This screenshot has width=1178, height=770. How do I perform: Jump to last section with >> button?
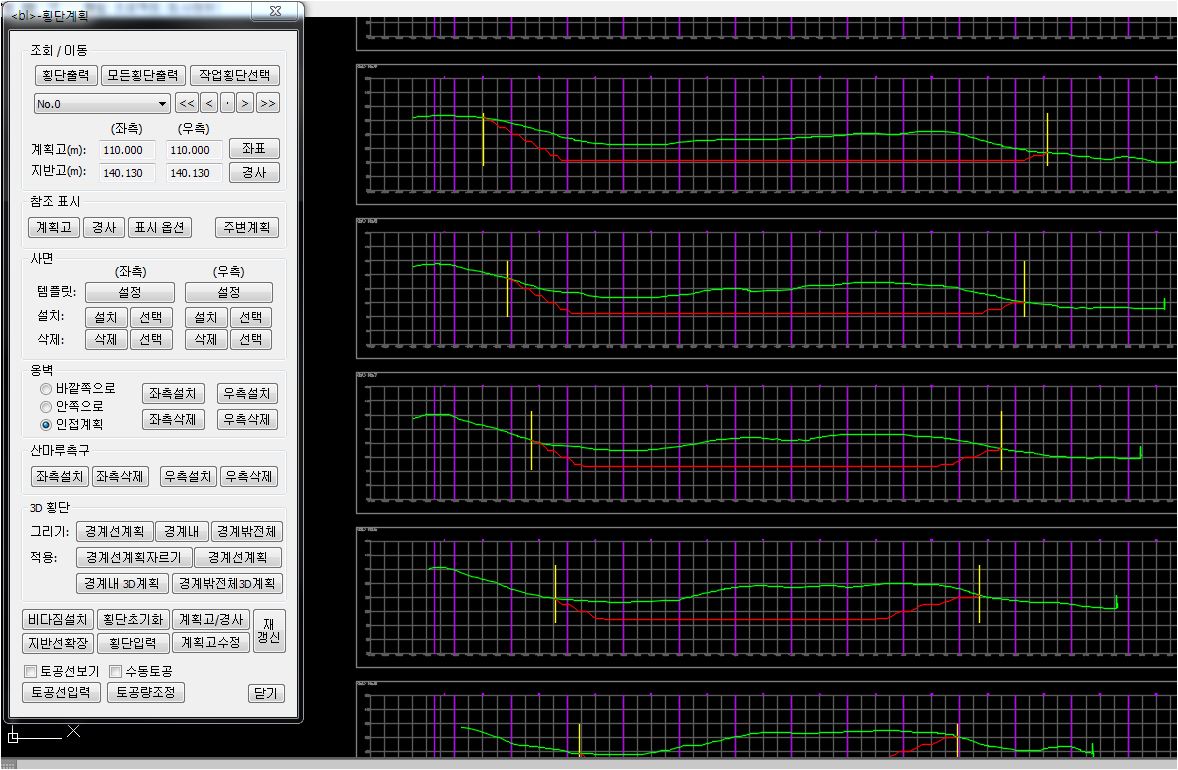[x=267, y=104]
